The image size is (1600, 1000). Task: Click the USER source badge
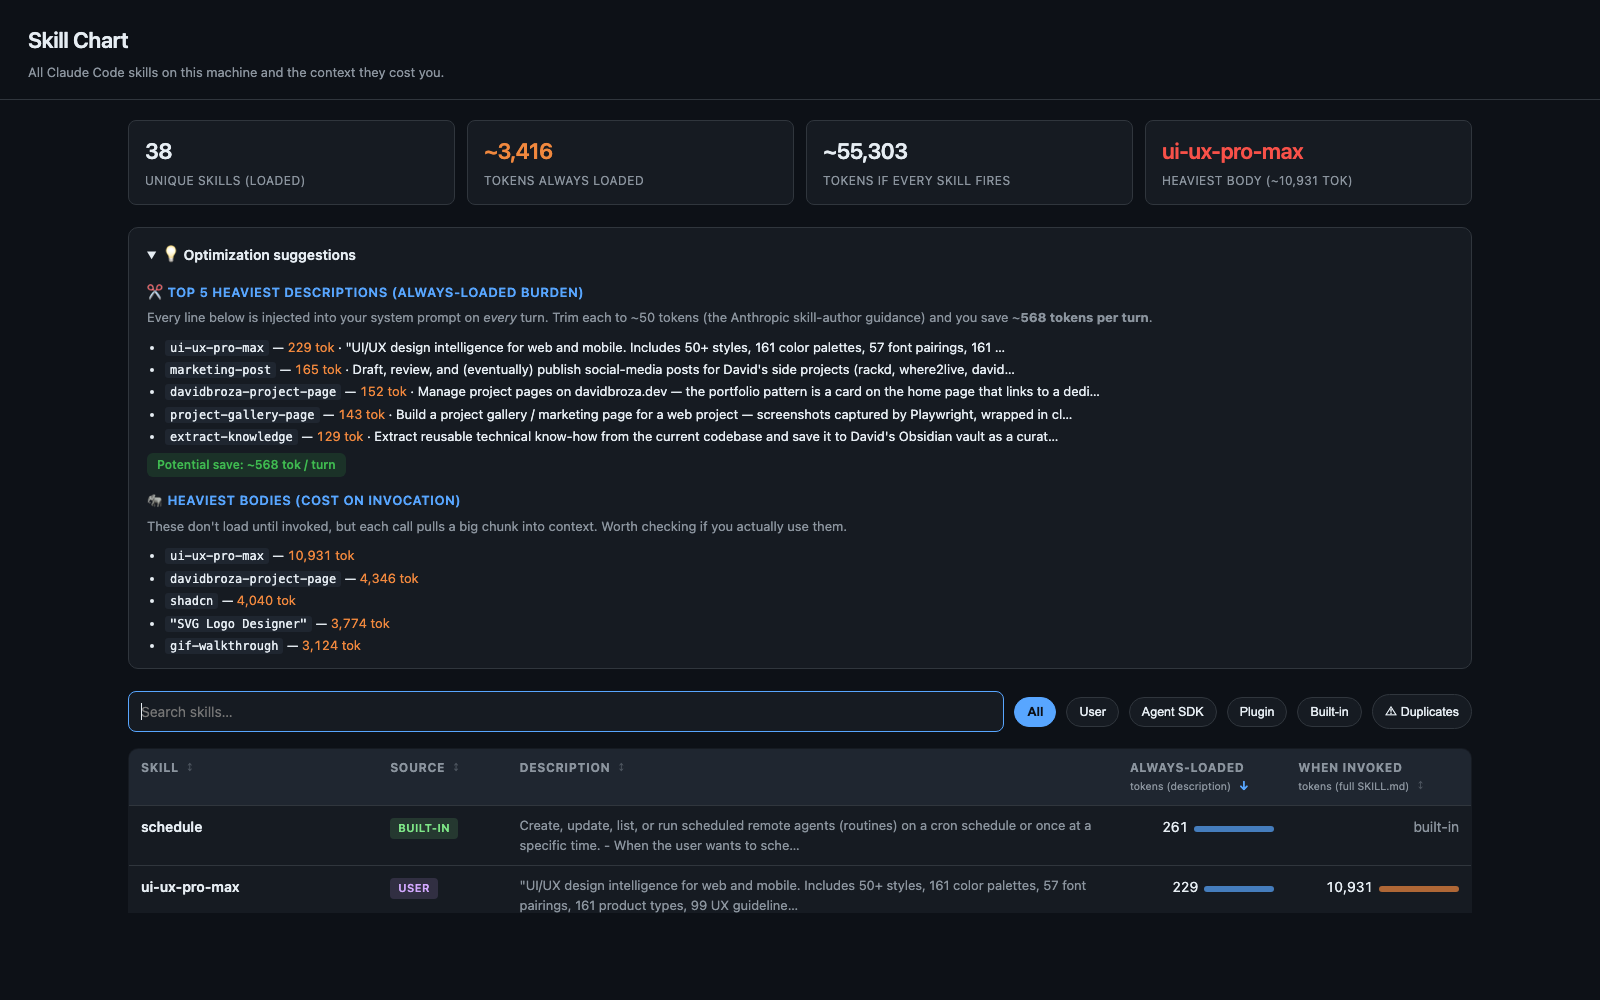click(414, 888)
